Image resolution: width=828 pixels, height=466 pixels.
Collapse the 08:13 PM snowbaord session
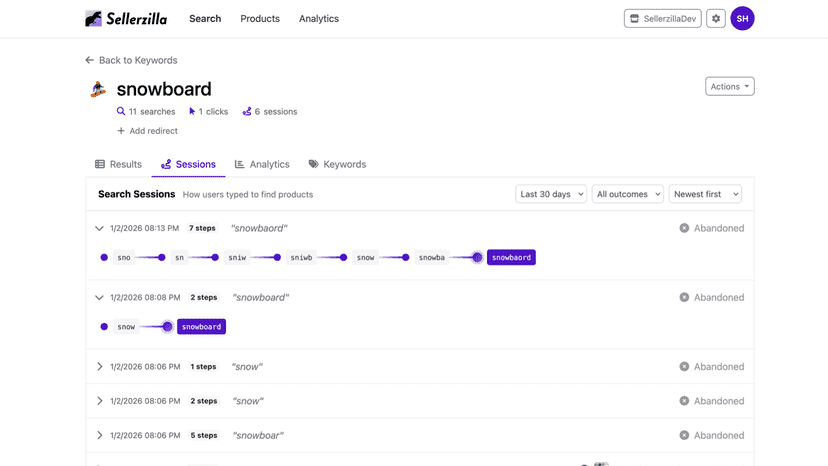(99, 228)
